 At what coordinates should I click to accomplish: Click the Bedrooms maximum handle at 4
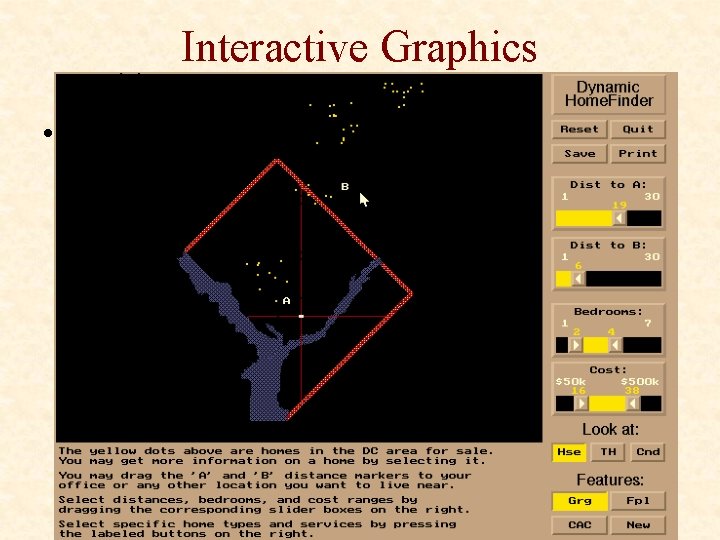pyautogui.click(x=615, y=345)
